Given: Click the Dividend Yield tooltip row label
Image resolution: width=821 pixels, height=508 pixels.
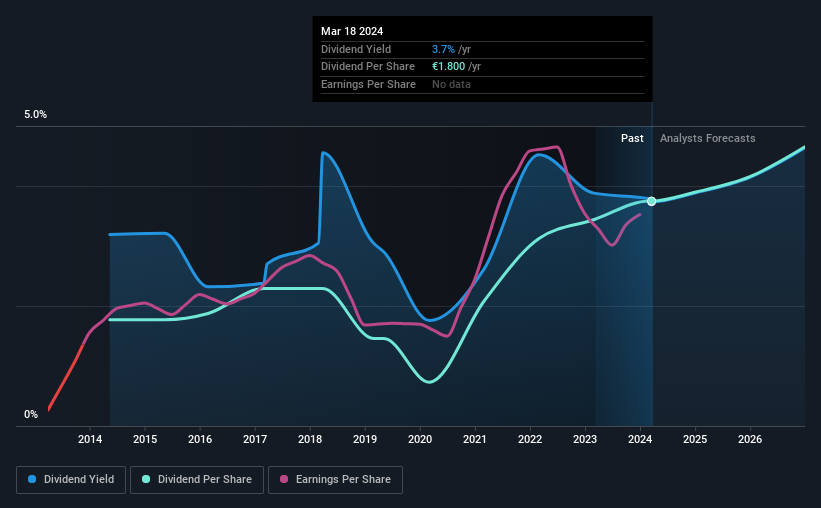Looking at the screenshot, I should pyautogui.click(x=356, y=49).
